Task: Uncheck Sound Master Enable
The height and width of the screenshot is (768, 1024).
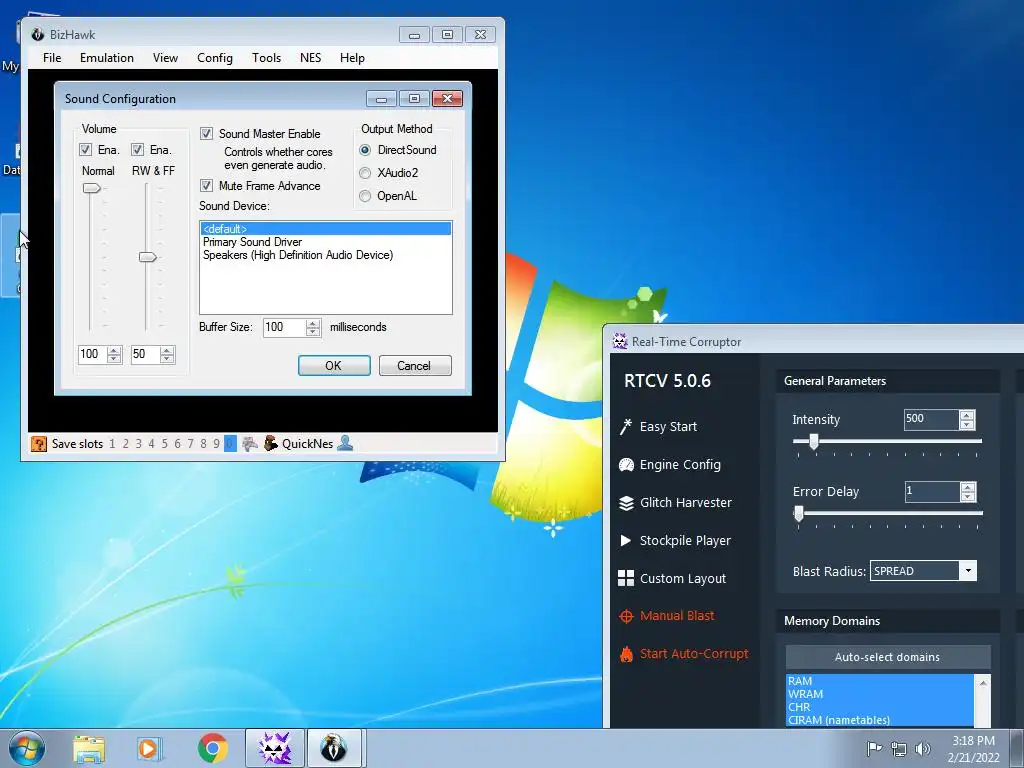Action: point(206,133)
